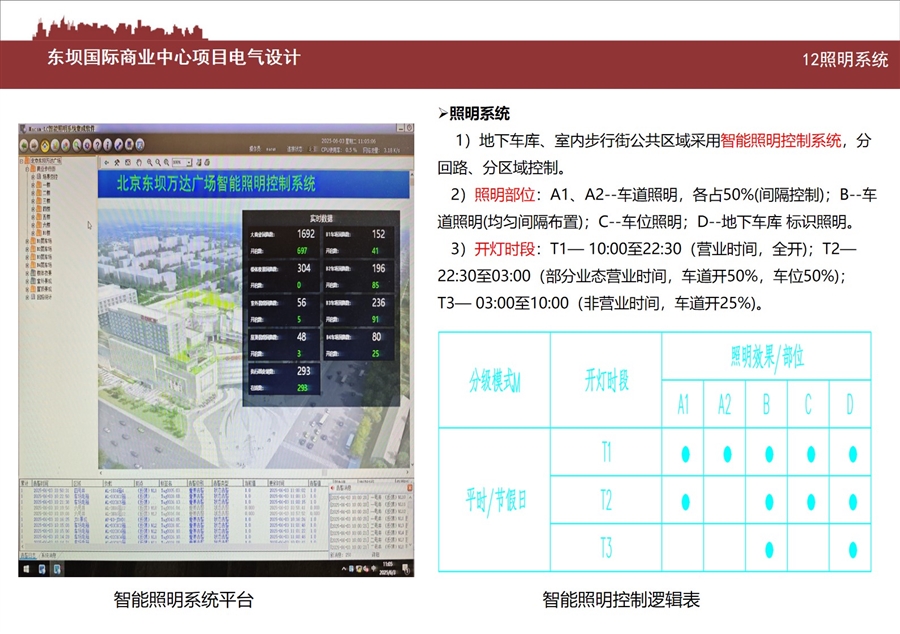Screen dimensions: 900x634
Task: Click the 平时/节假日 table cell
Action: pyautogui.click(x=495, y=500)
